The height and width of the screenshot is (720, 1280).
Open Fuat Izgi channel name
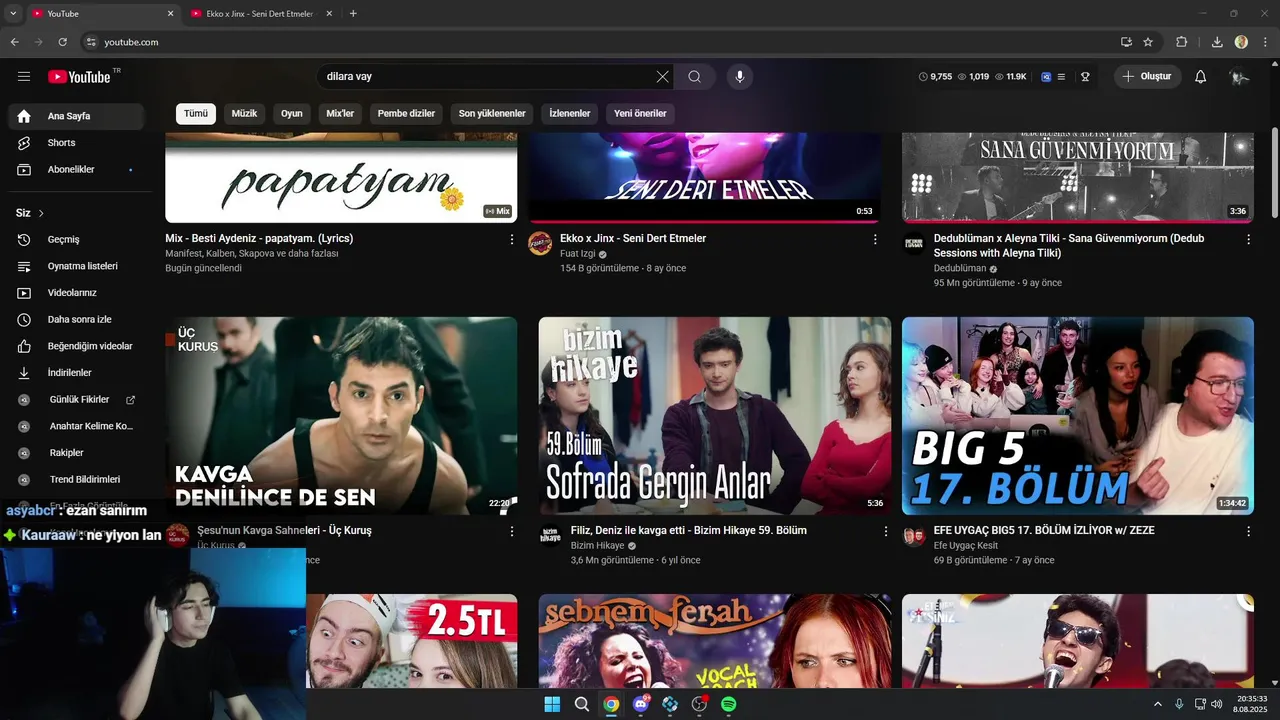(x=577, y=254)
